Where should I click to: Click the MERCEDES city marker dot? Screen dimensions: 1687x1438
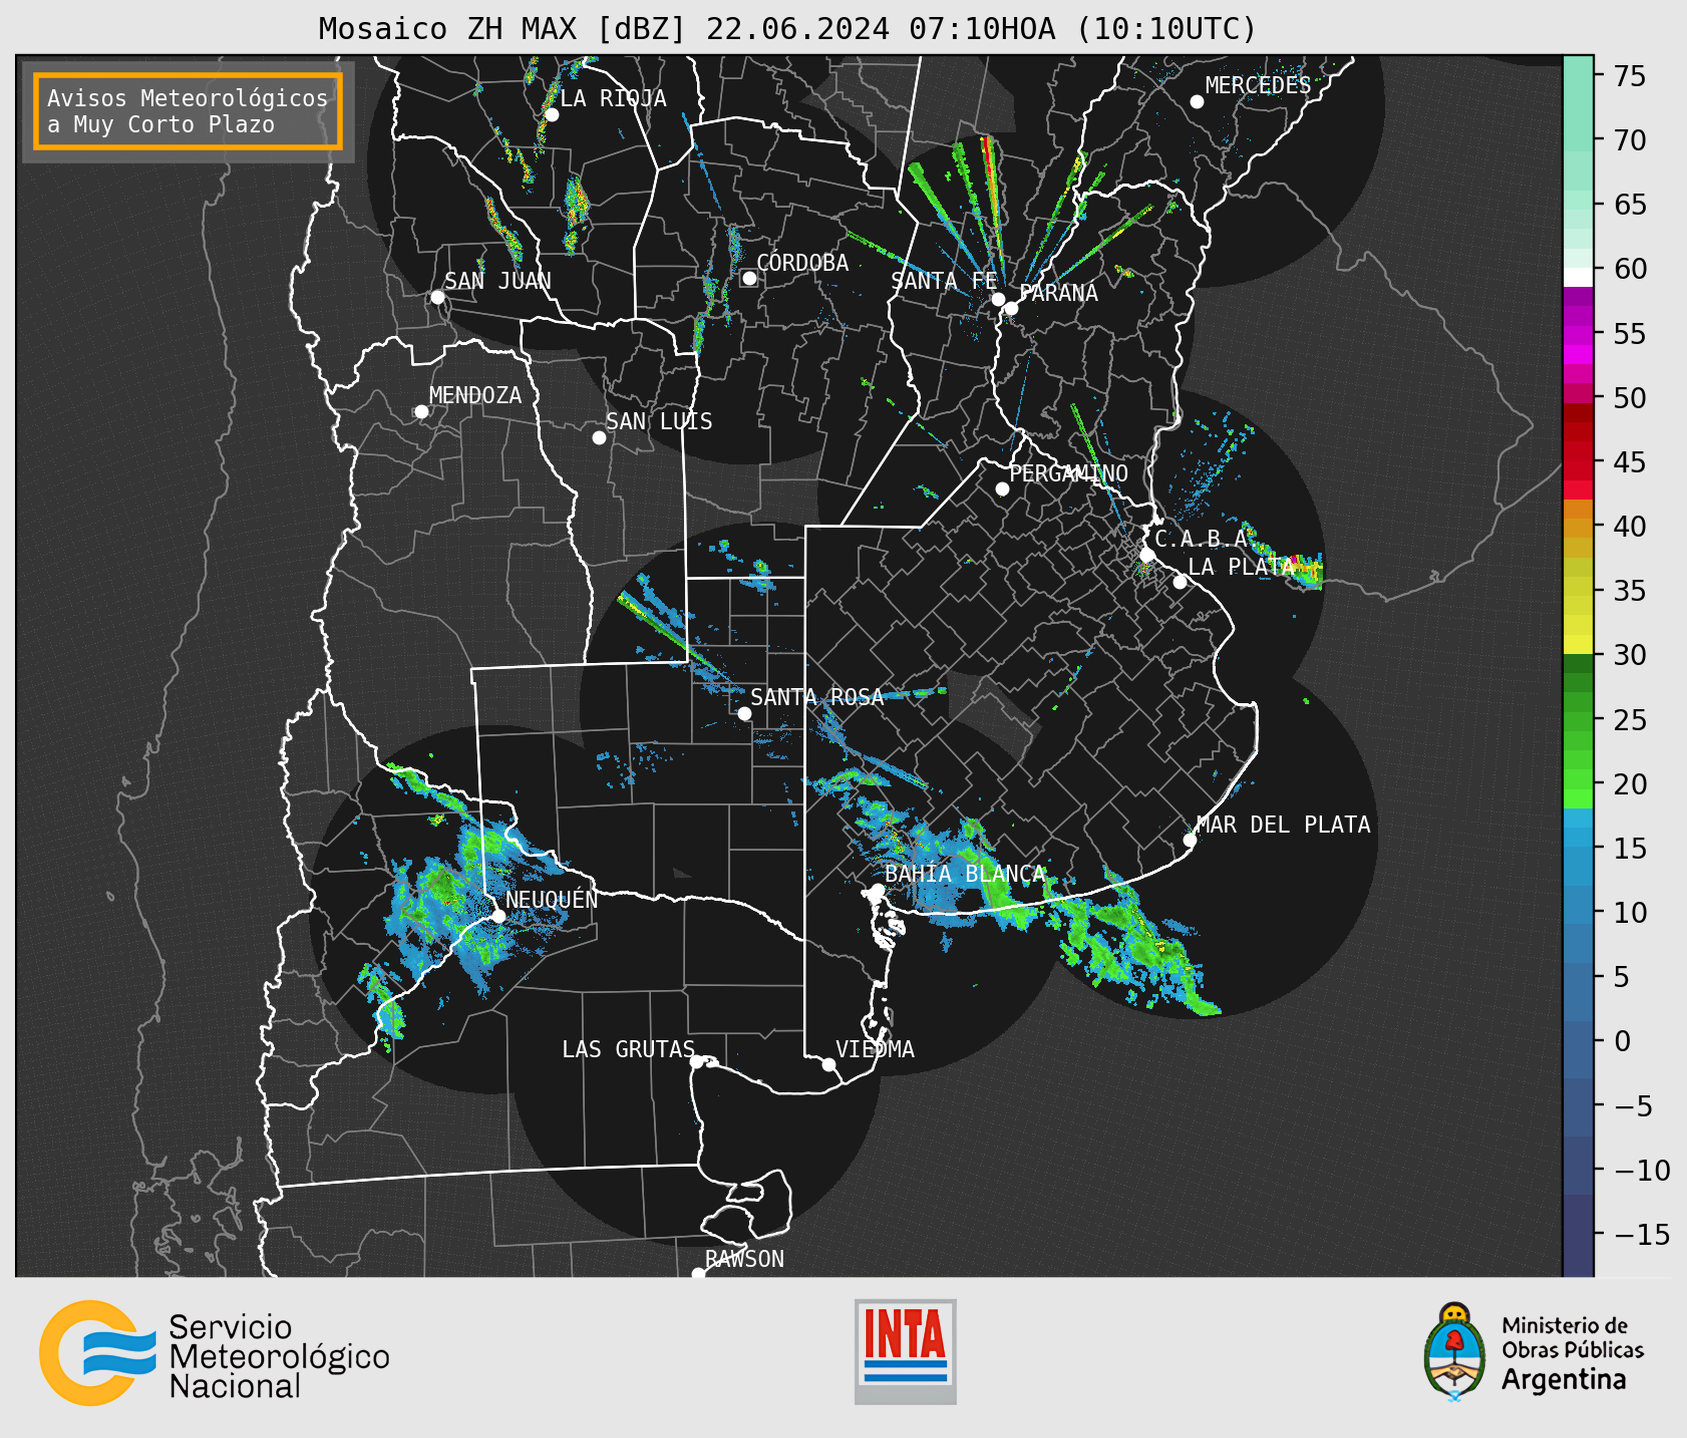(1196, 102)
